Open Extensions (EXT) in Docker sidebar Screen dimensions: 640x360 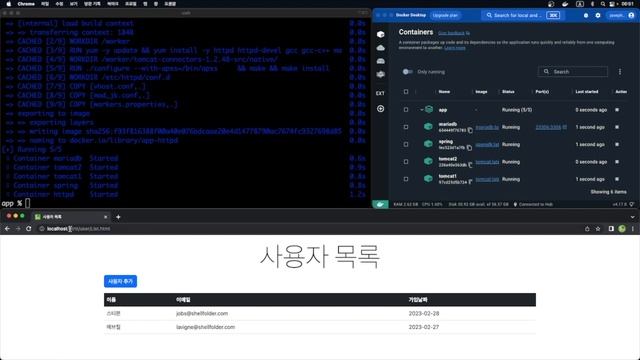pos(380,93)
